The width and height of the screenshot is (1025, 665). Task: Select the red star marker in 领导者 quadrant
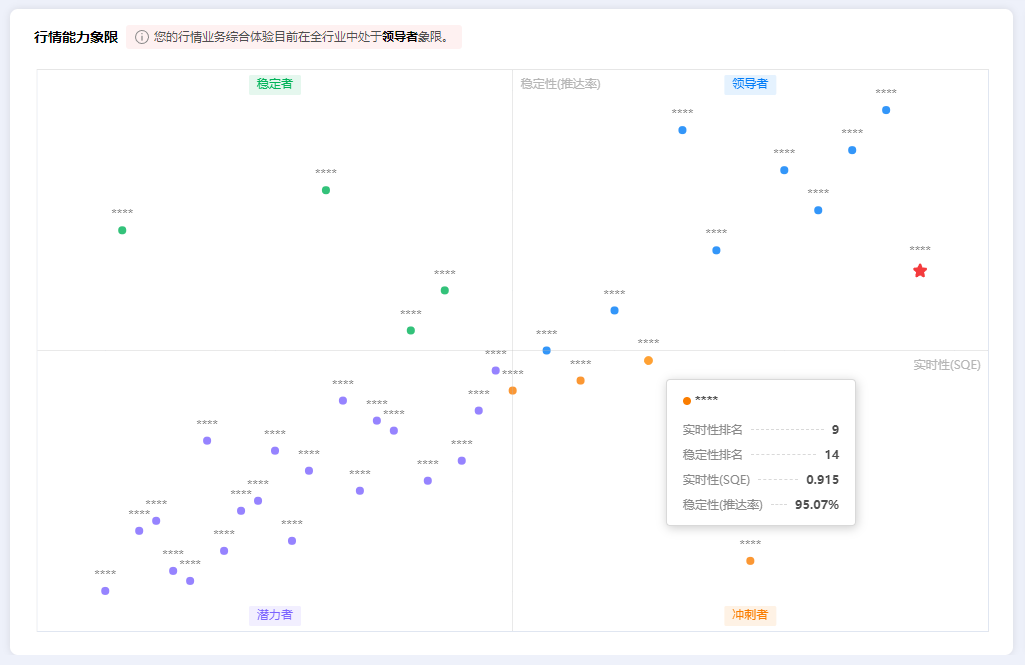click(x=919, y=269)
